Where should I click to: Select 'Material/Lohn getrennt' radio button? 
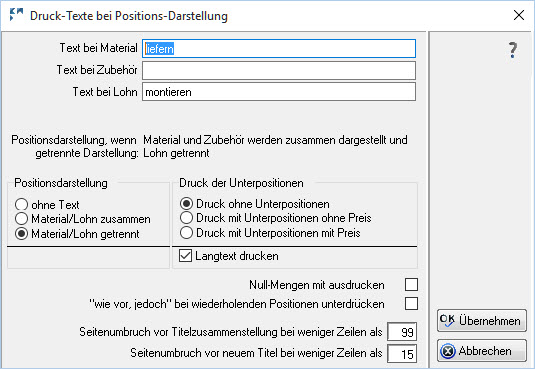21,234
